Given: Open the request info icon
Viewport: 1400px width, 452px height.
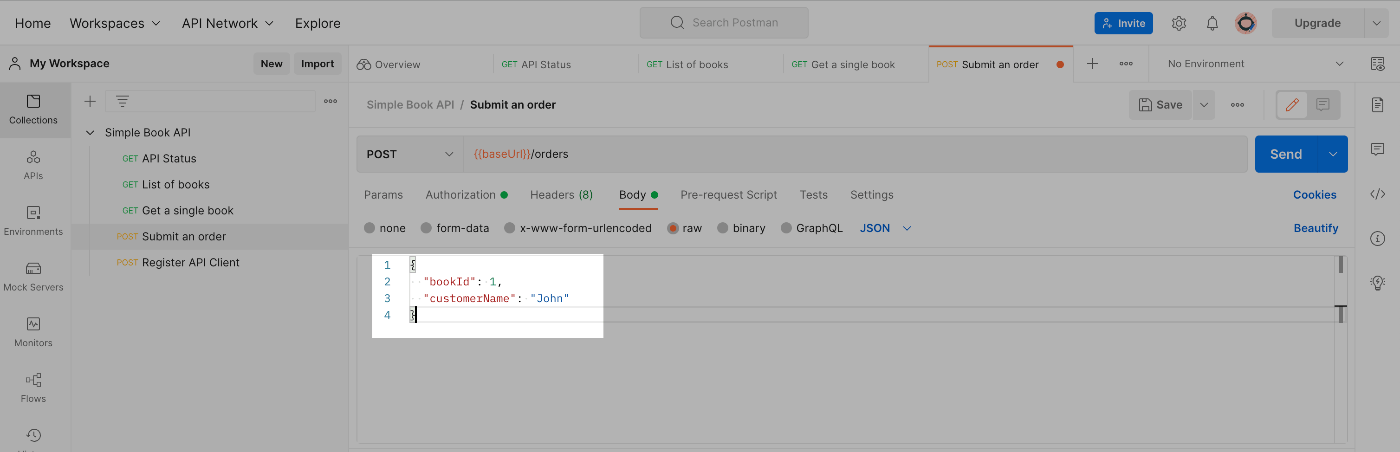Looking at the screenshot, I should (1377, 238).
